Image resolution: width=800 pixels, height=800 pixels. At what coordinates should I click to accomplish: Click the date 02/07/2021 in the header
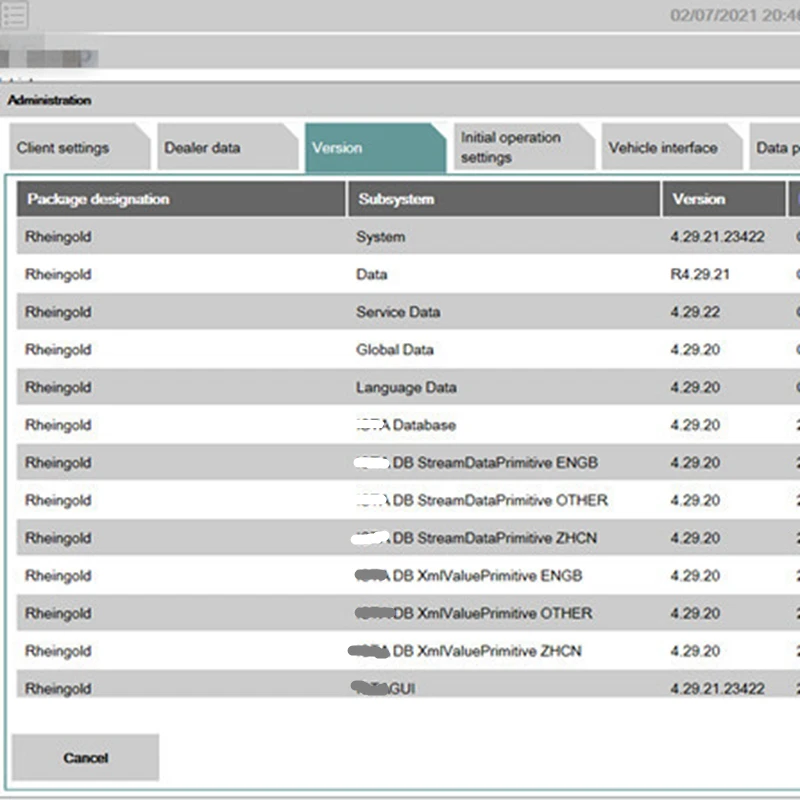point(713,15)
